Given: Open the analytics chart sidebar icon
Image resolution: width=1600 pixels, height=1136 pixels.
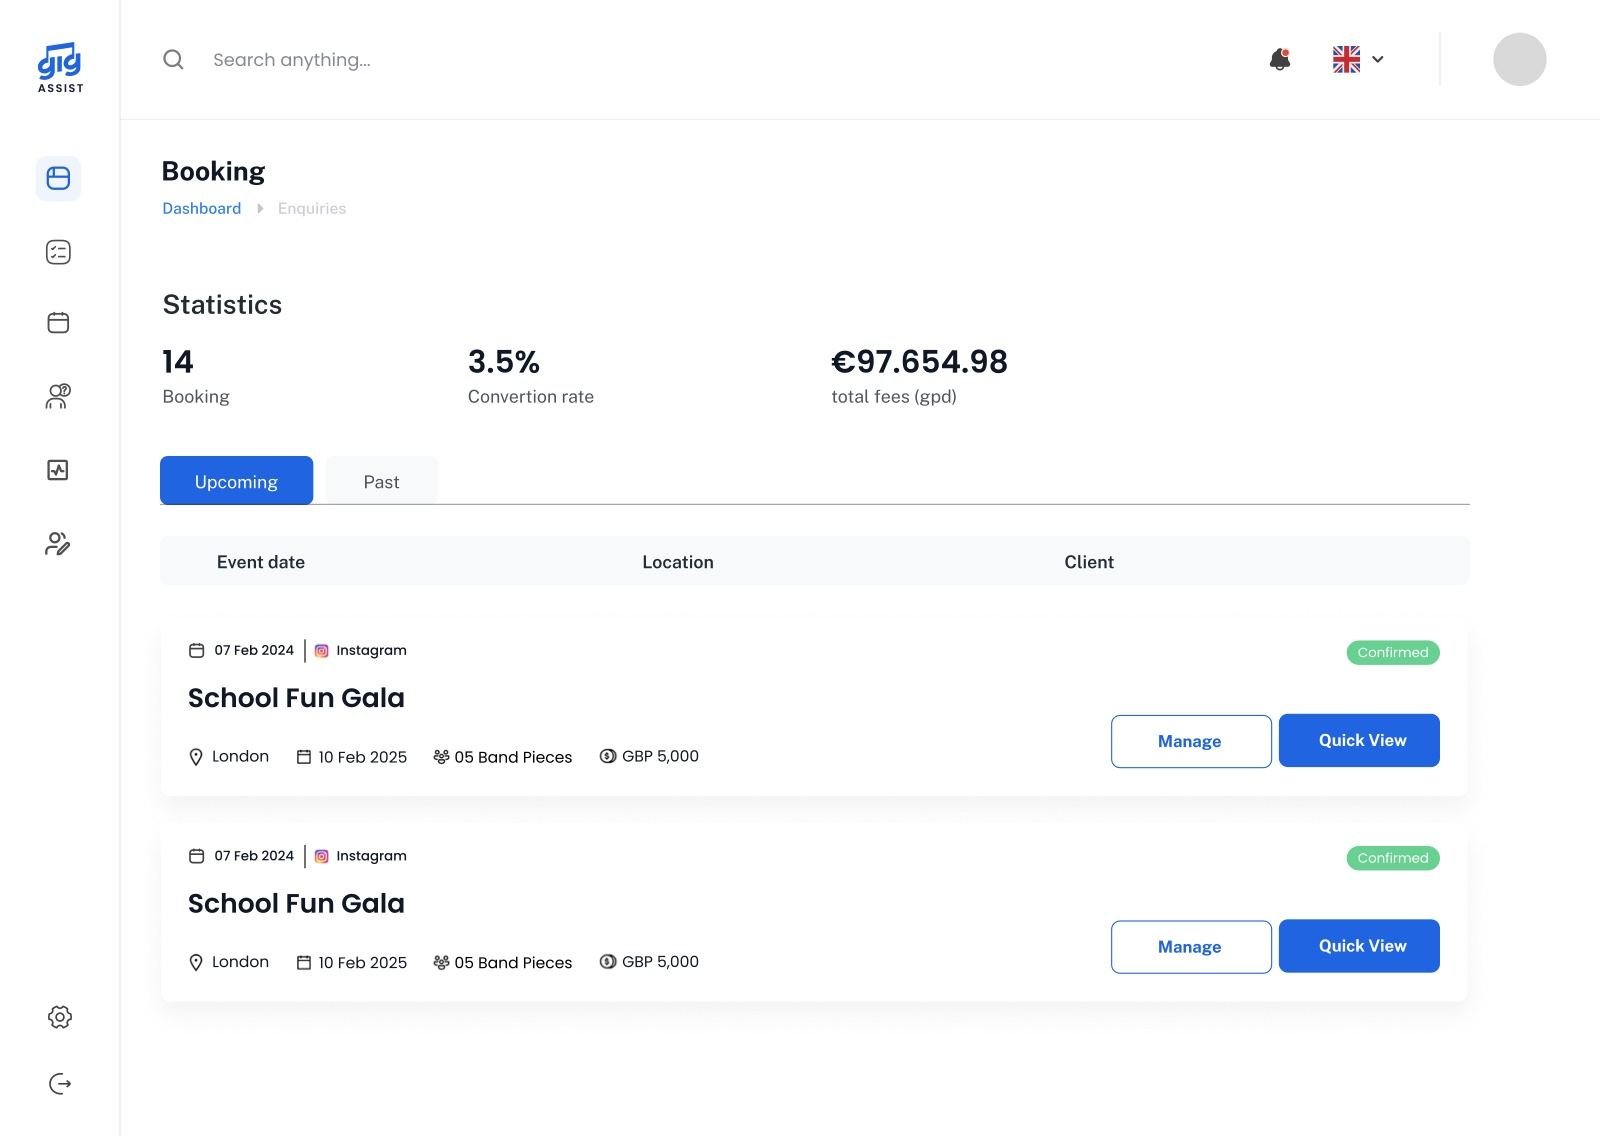Looking at the screenshot, I should (59, 470).
